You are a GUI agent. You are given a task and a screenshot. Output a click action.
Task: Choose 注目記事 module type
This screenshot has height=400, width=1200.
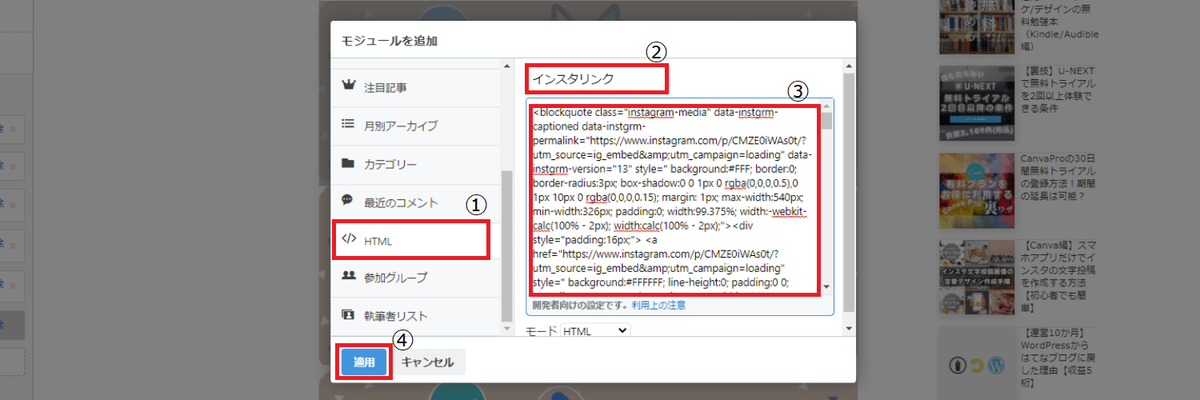(x=415, y=87)
